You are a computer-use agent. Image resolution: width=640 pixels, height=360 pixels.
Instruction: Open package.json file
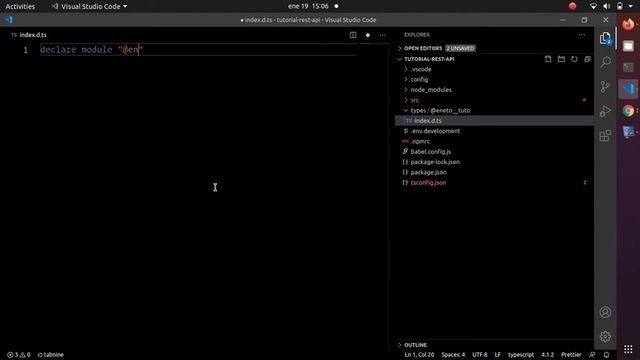tap(428, 172)
